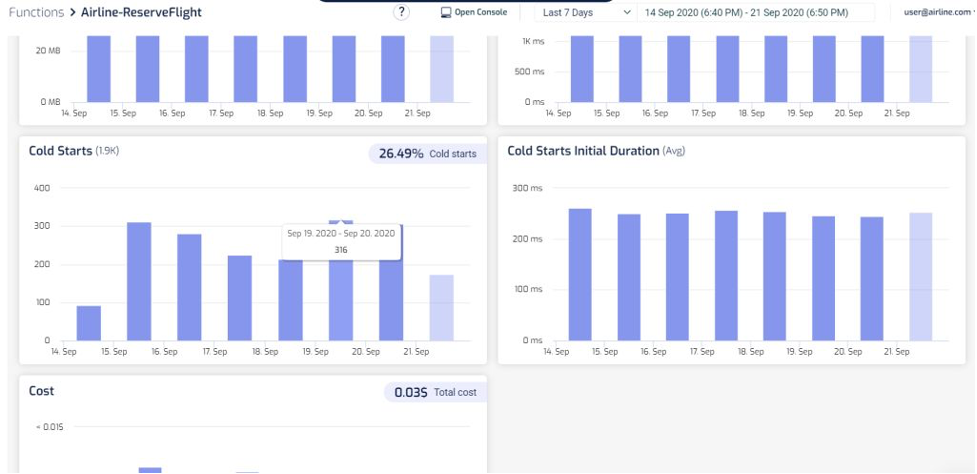Open the user@airline.com account menu
Viewport: 977px width, 474px height.
pyautogui.click(x=936, y=13)
